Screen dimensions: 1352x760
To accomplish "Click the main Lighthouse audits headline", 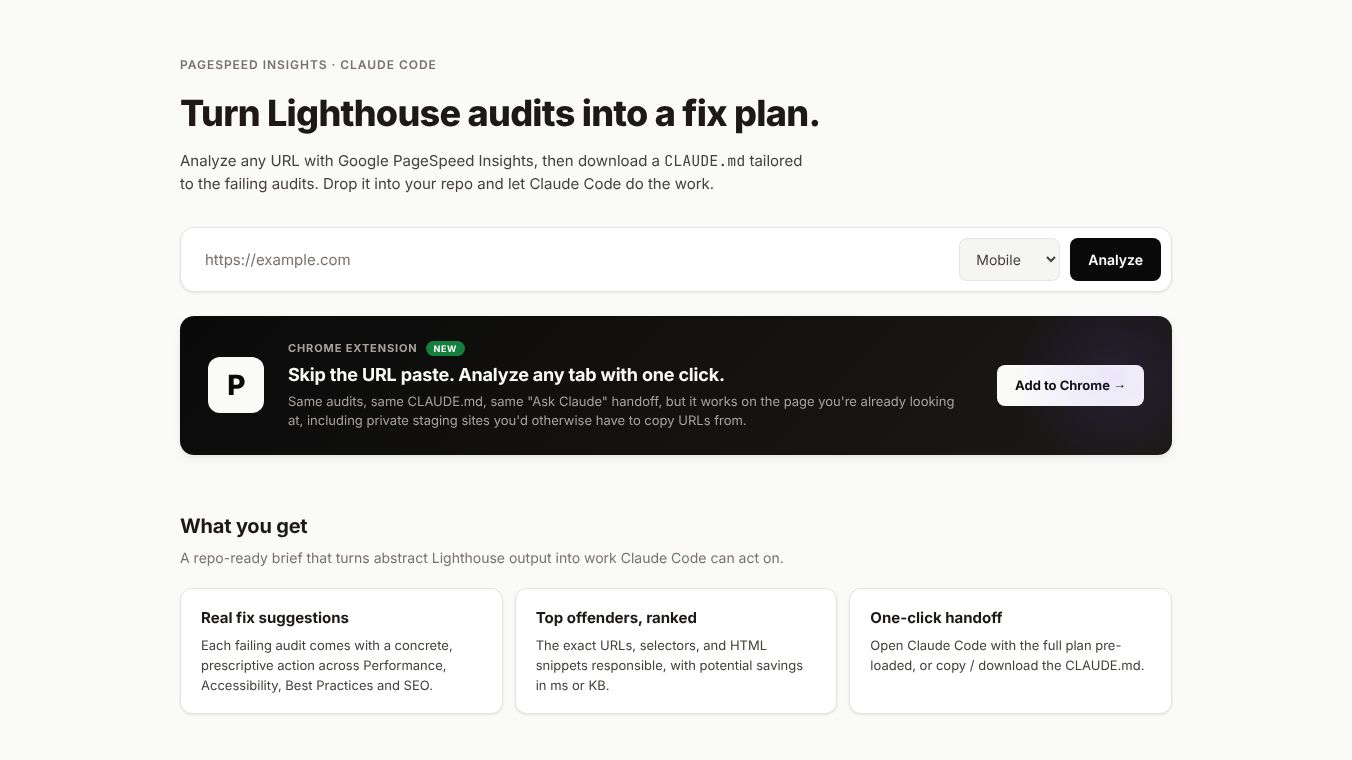I will 499,114.
